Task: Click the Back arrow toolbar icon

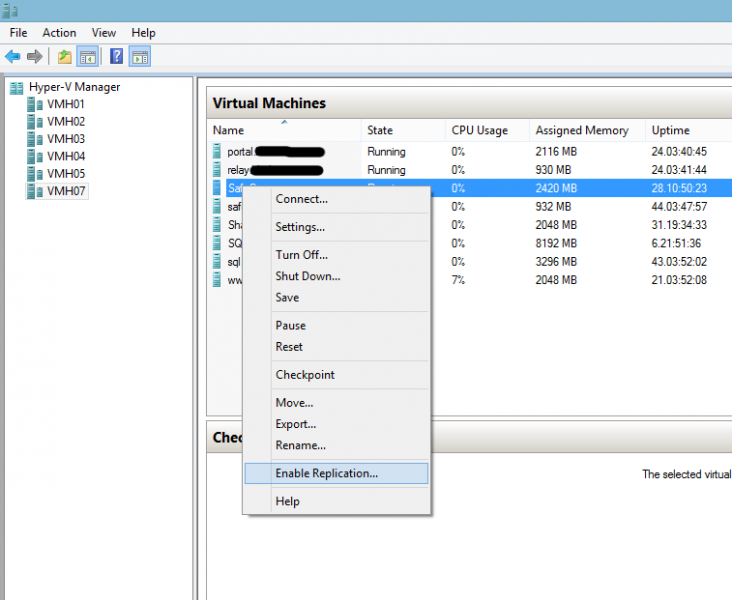Action: click(13, 56)
